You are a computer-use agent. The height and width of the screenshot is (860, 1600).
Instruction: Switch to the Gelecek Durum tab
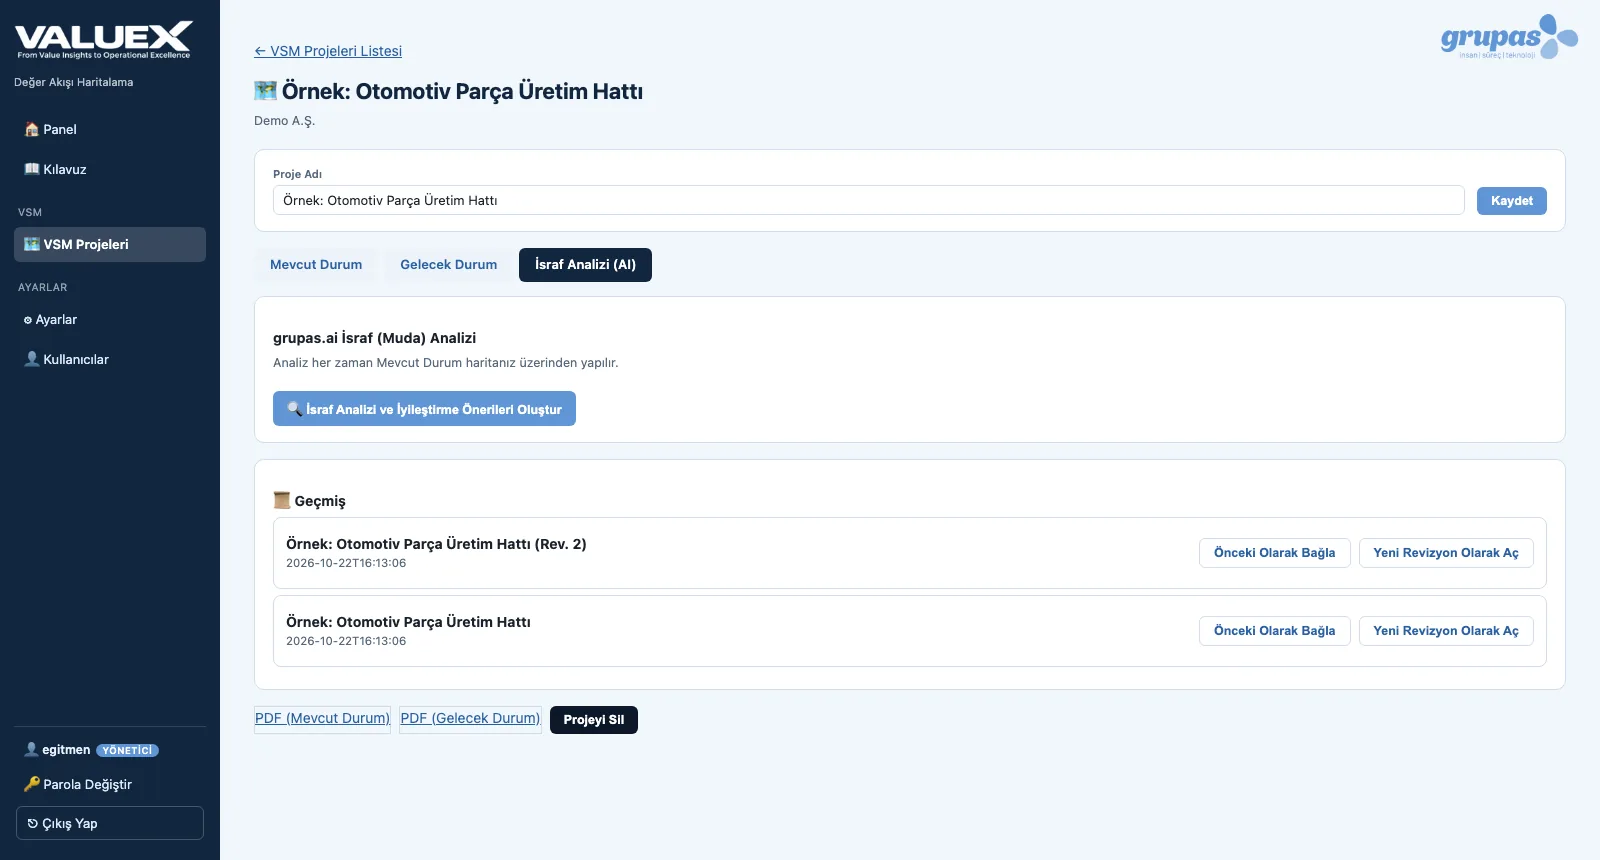click(449, 265)
